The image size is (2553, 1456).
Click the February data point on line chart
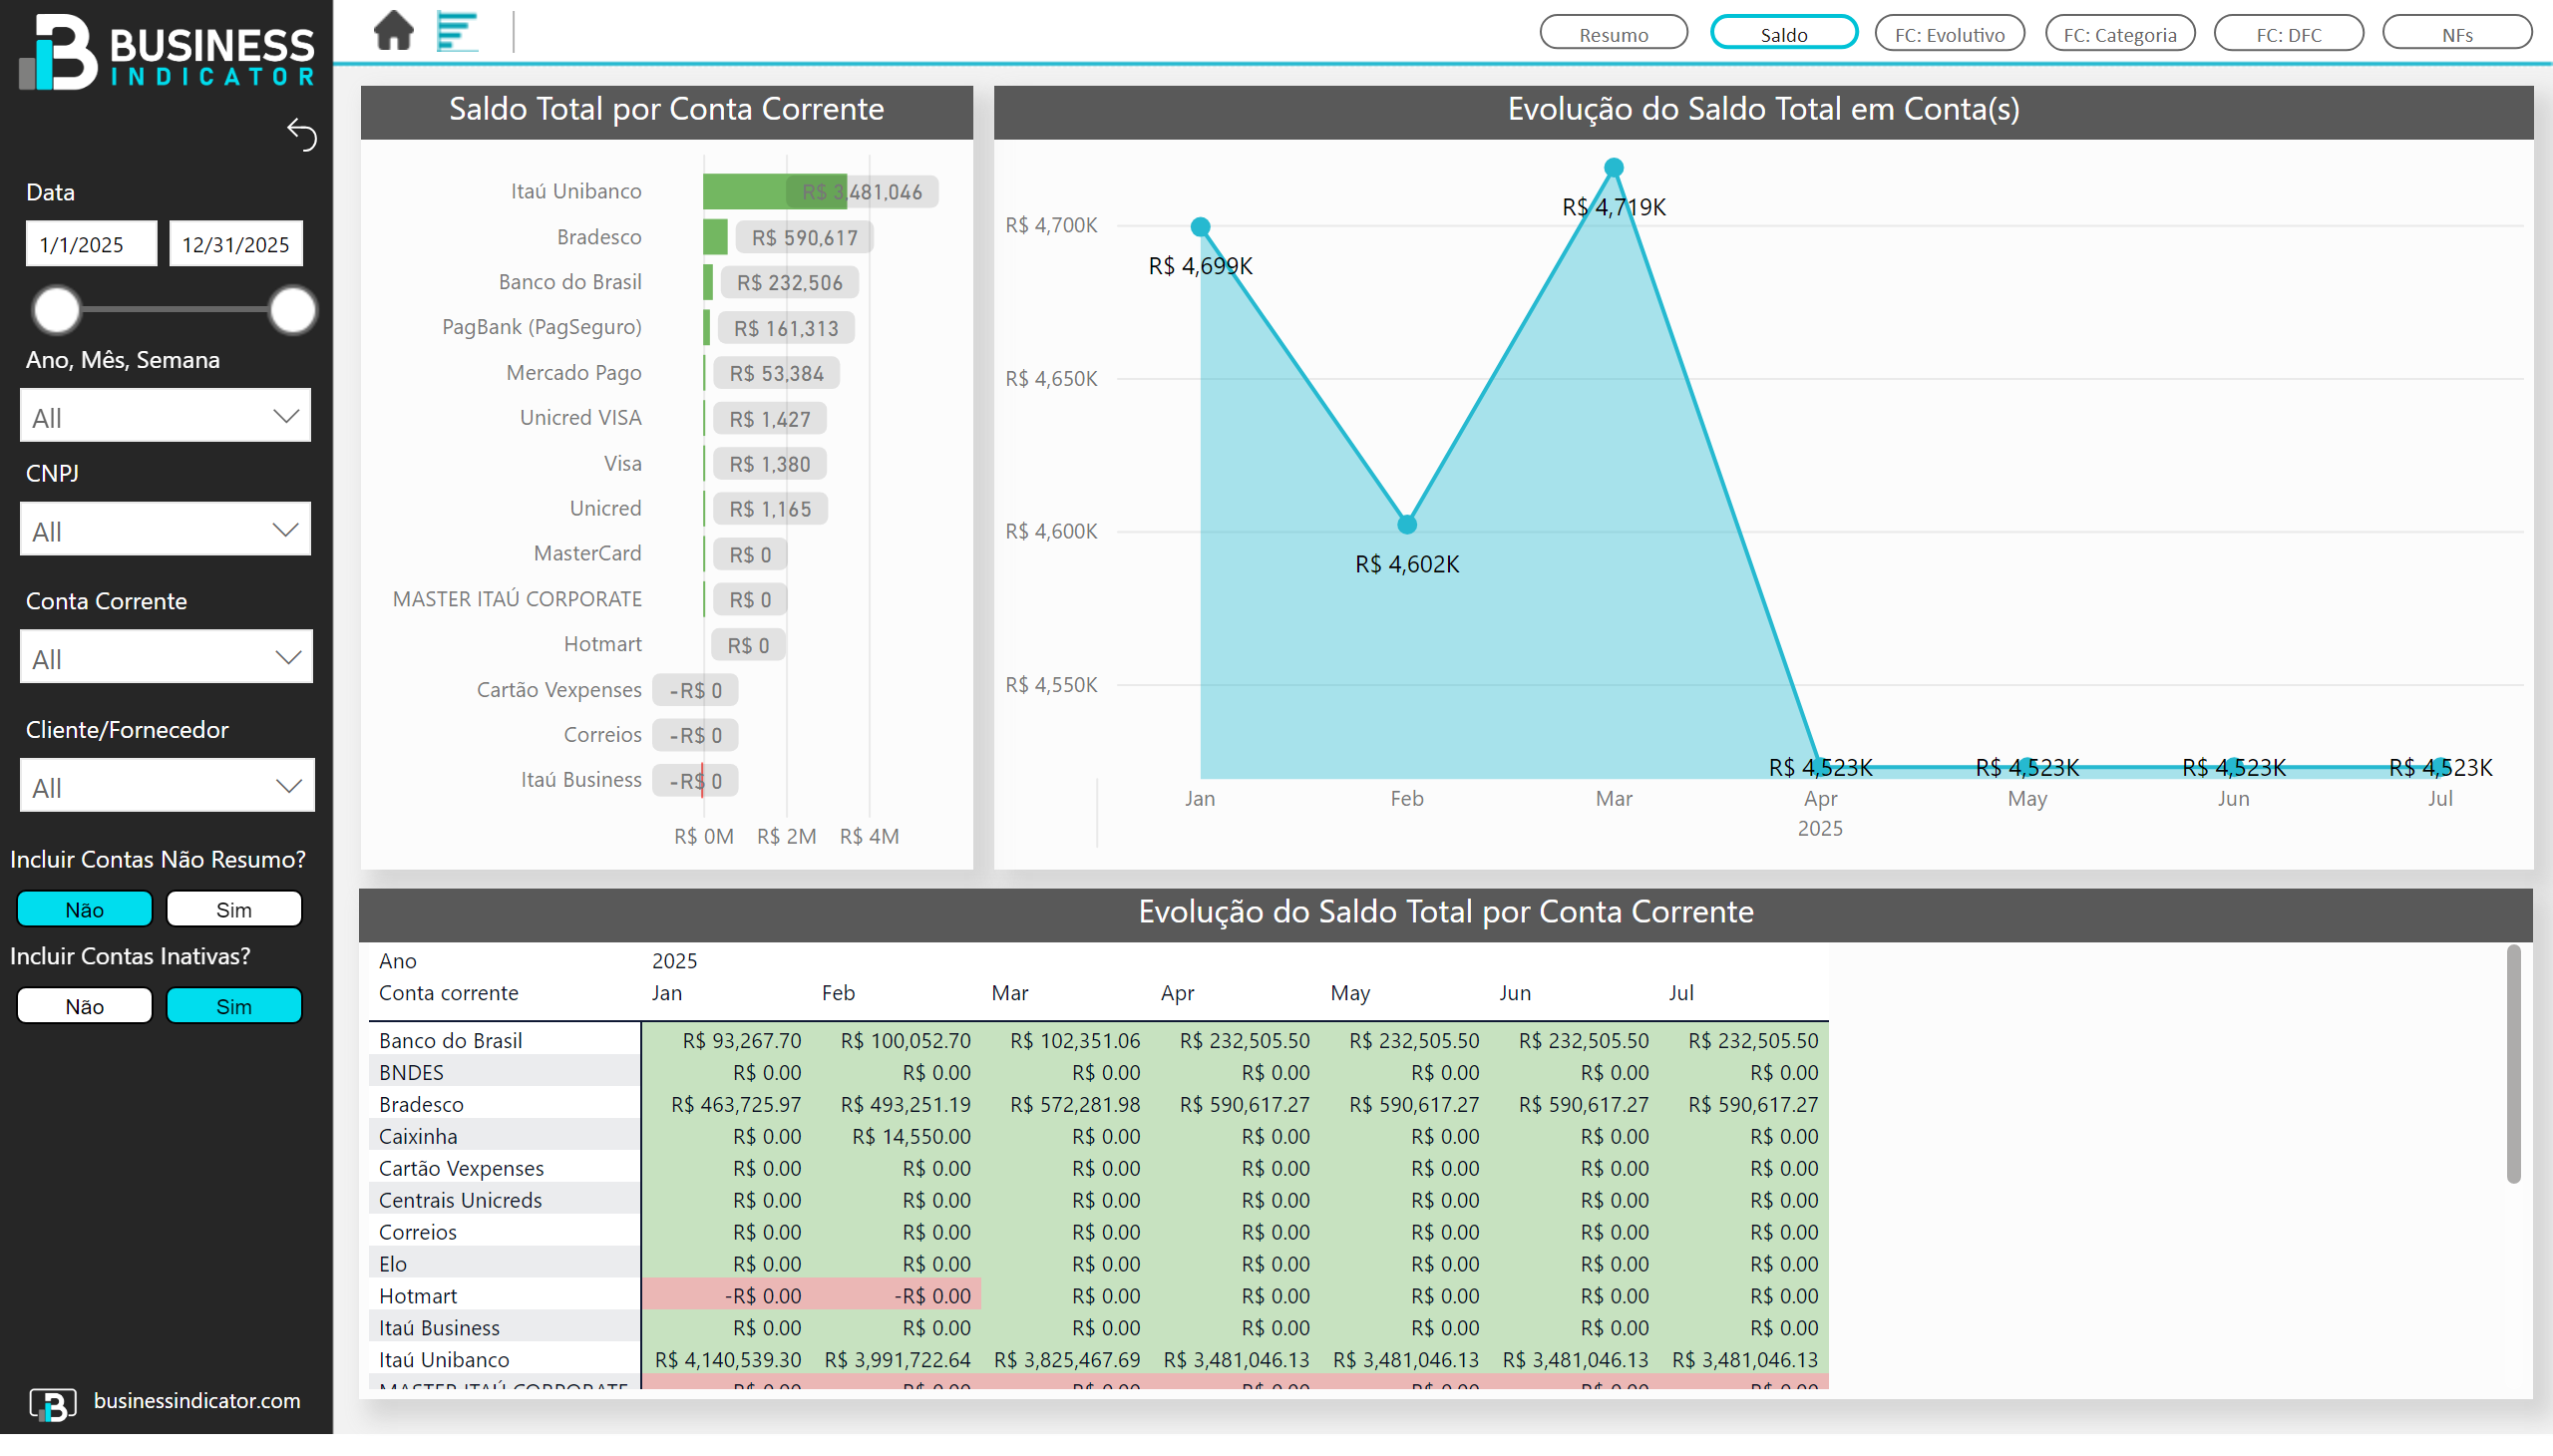pyautogui.click(x=1406, y=524)
